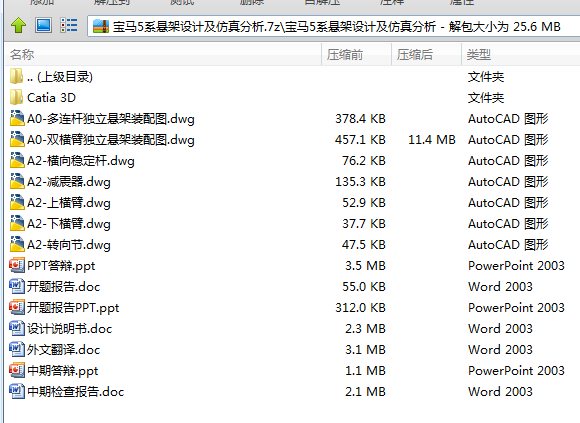The width and height of the screenshot is (580, 423).
Task: Click the 3.1 MB size value
Action: coord(365,350)
